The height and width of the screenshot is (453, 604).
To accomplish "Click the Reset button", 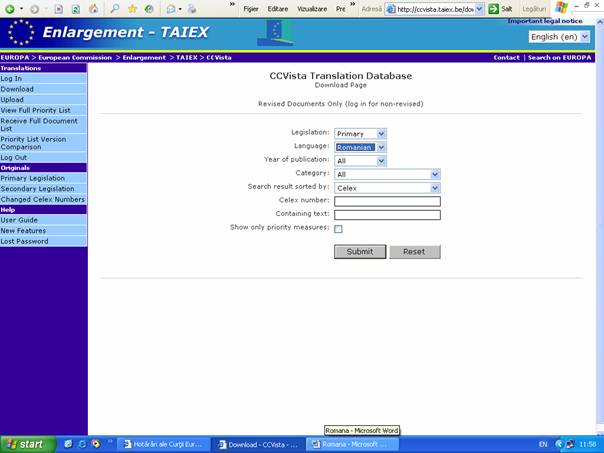I will (x=414, y=252).
